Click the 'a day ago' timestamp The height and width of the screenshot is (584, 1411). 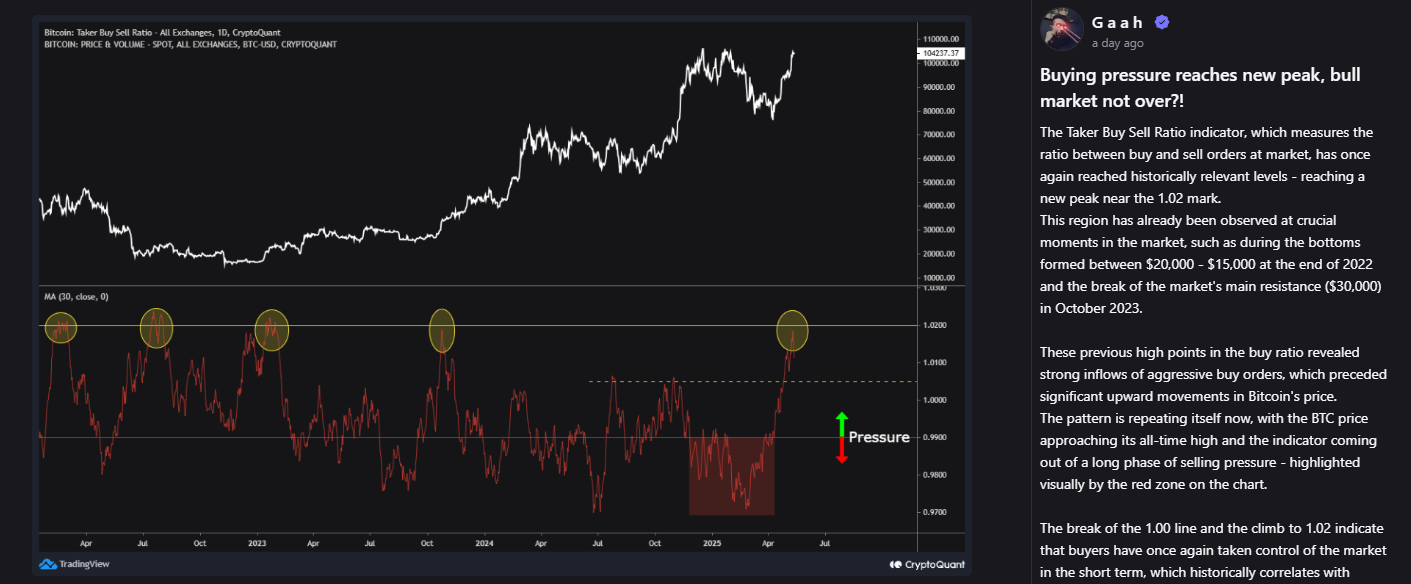[x=1117, y=43]
